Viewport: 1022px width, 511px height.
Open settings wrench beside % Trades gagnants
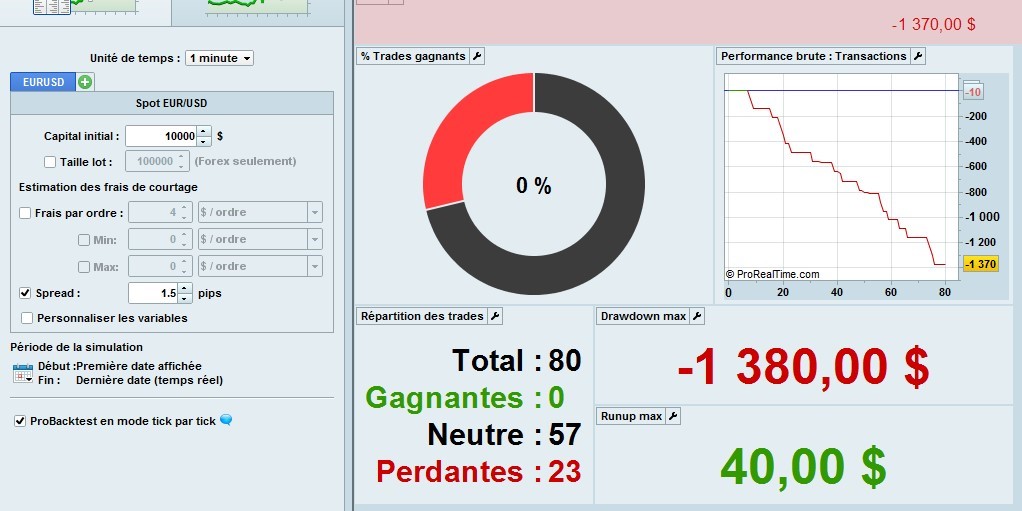[x=477, y=56]
